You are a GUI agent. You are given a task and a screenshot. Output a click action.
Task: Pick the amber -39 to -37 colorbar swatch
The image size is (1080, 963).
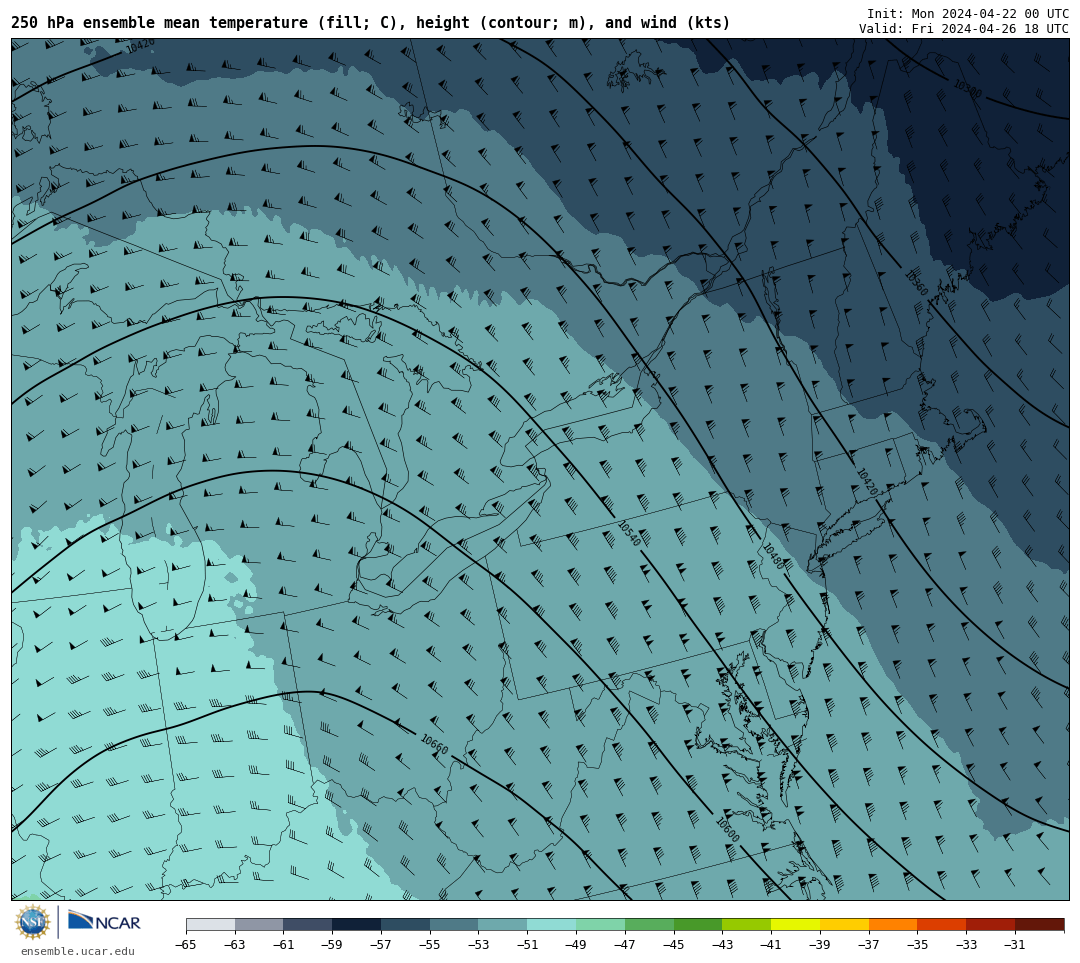tap(844, 925)
